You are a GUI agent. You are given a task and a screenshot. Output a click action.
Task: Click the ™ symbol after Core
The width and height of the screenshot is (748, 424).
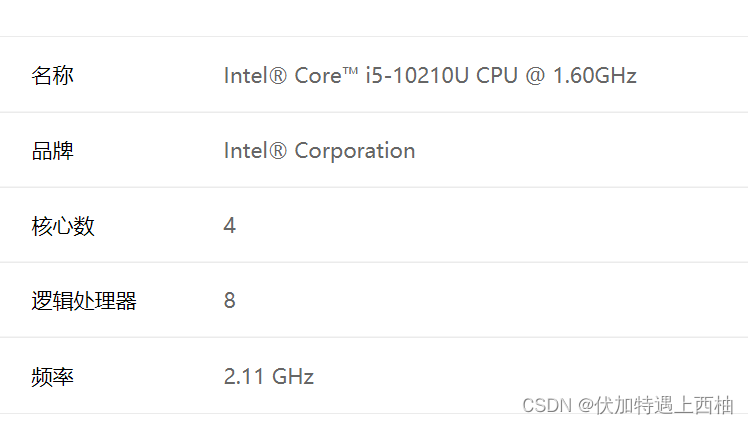350,72
